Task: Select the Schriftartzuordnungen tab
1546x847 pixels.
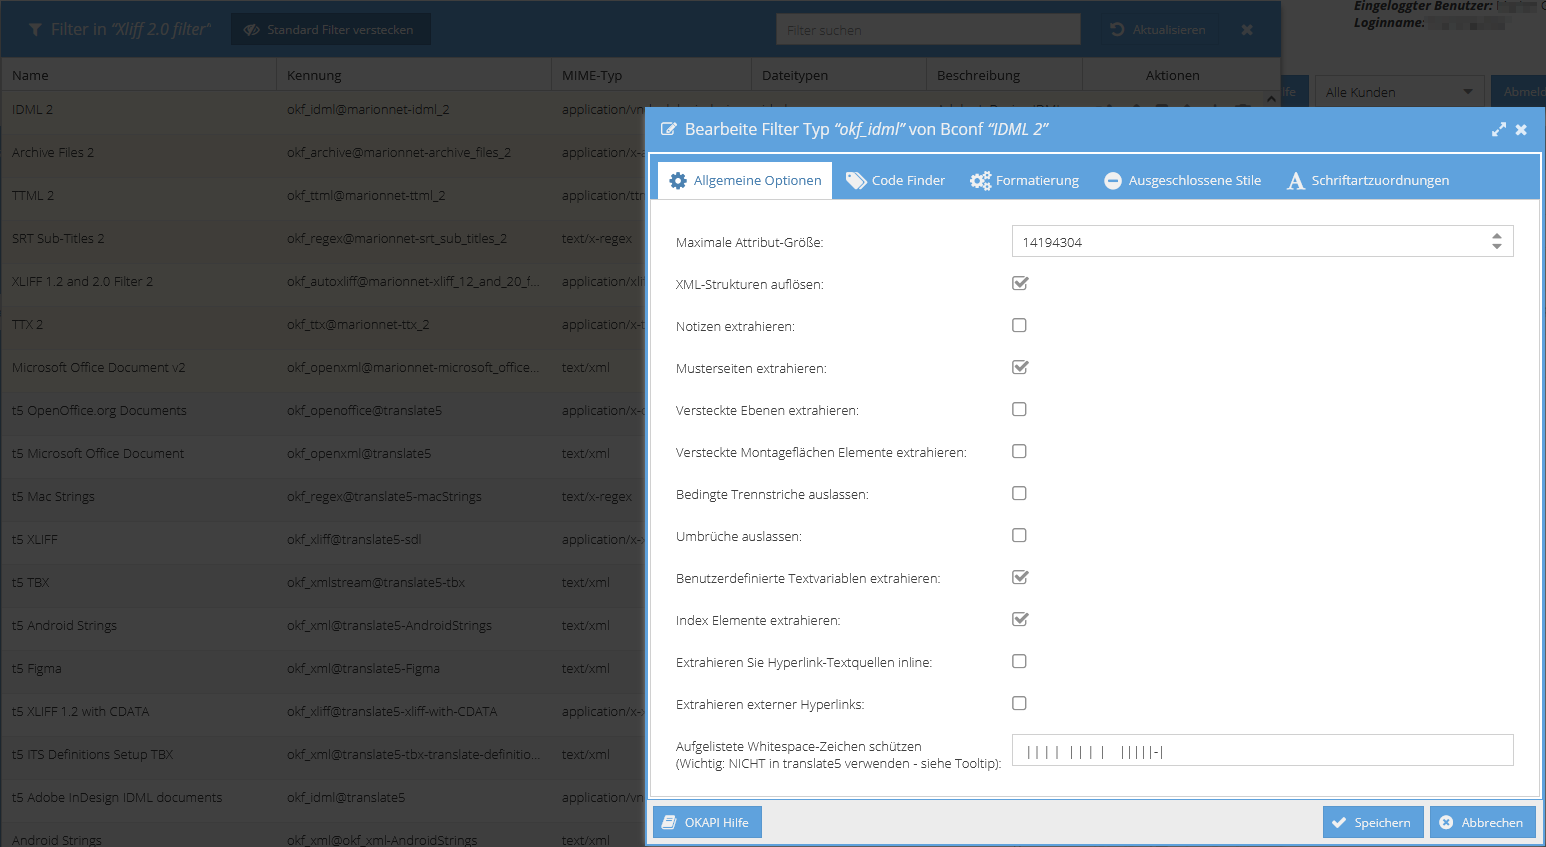Action: [x=1368, y=181]
